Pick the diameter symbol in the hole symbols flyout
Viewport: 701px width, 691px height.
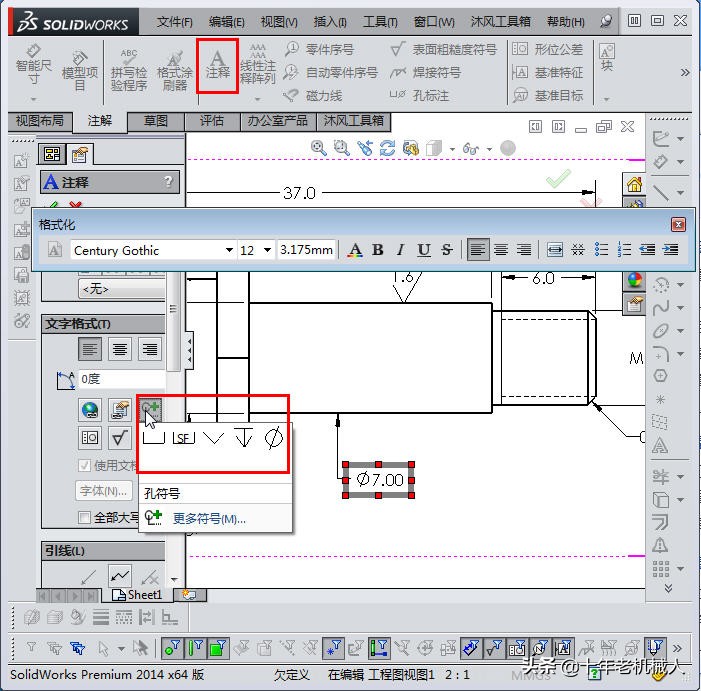coord(274,437)
